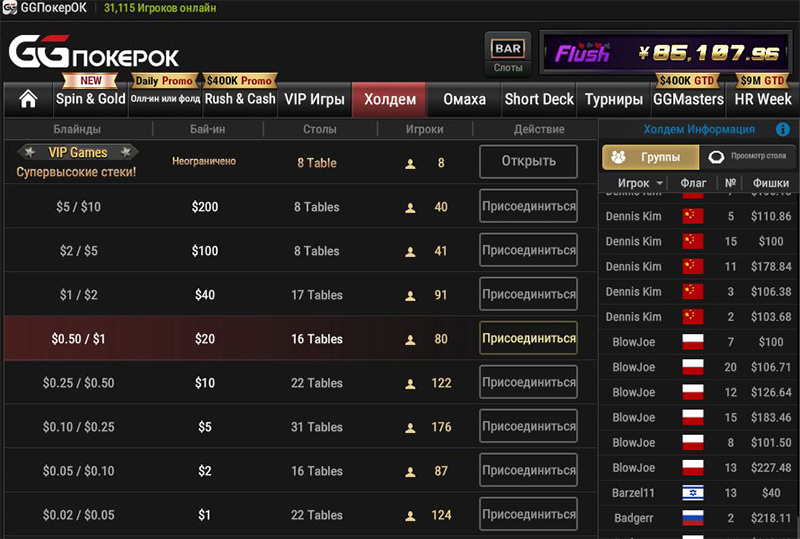
Task: Join the $0.10 / $0.25 tables
Action: point(528,426)
